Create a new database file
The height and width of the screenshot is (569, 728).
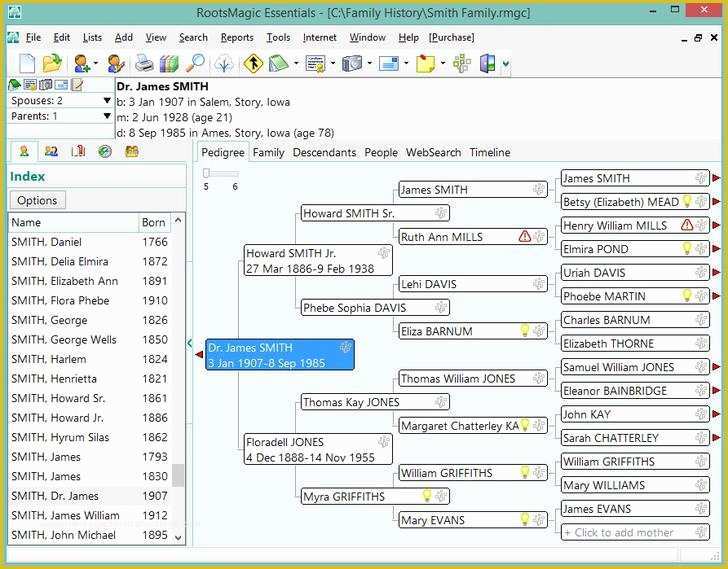pyautogui.click(x=26, y=63)
